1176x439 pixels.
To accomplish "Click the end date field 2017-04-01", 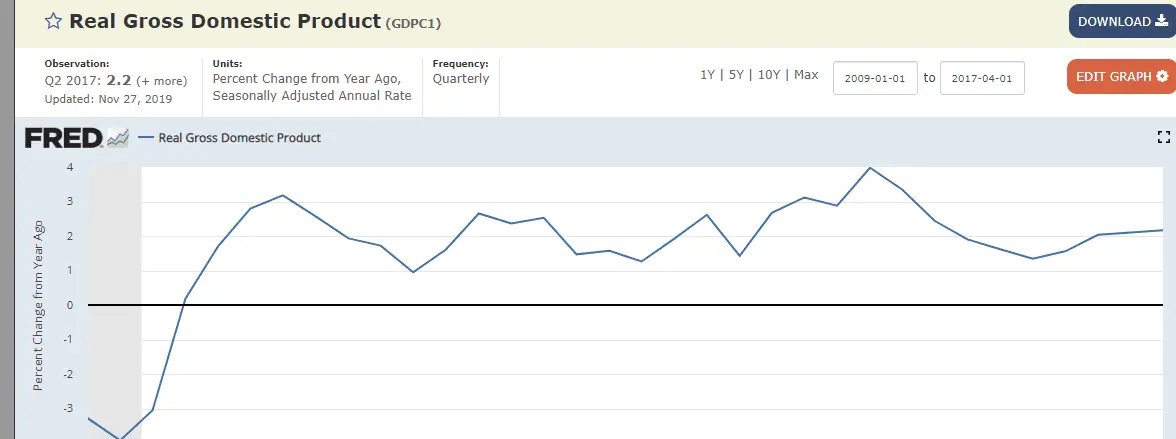I will (982, 77).
